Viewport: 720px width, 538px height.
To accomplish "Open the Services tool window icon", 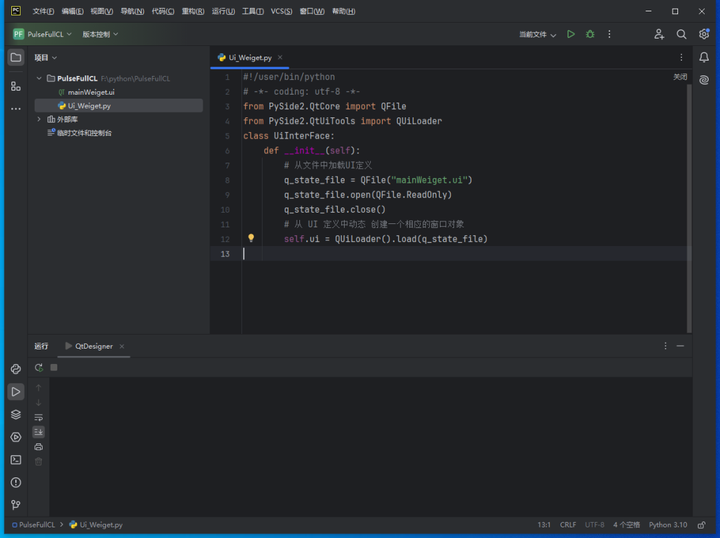I will [x=16, y=437].
